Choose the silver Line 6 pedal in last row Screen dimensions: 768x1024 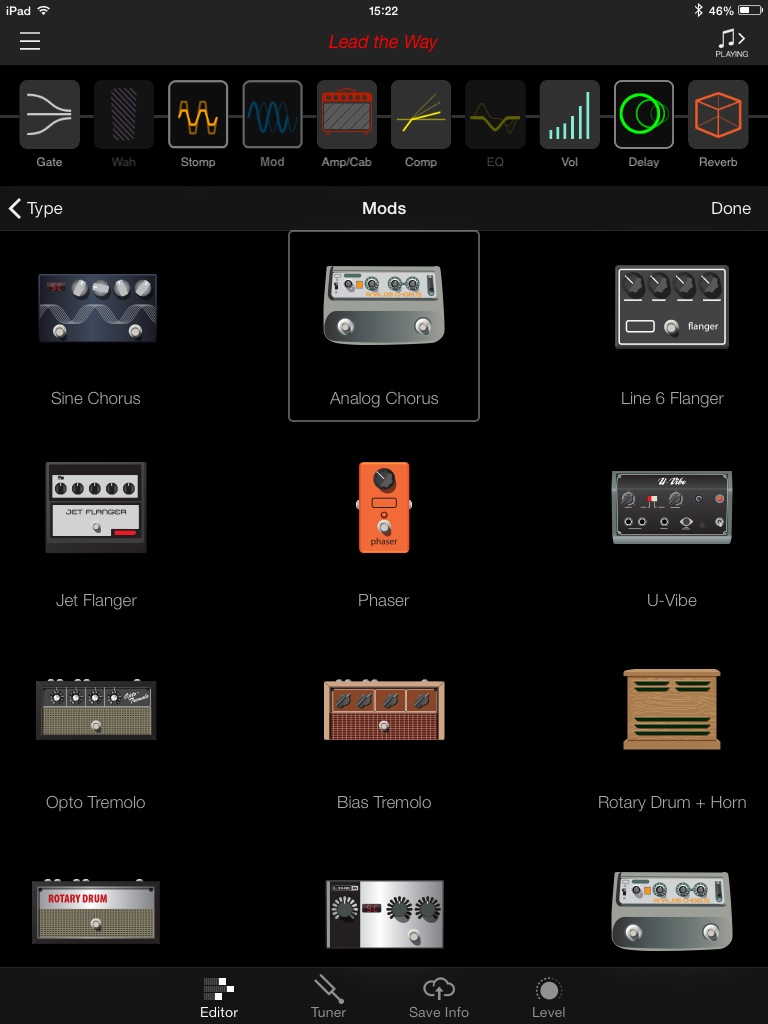[384, 914]
